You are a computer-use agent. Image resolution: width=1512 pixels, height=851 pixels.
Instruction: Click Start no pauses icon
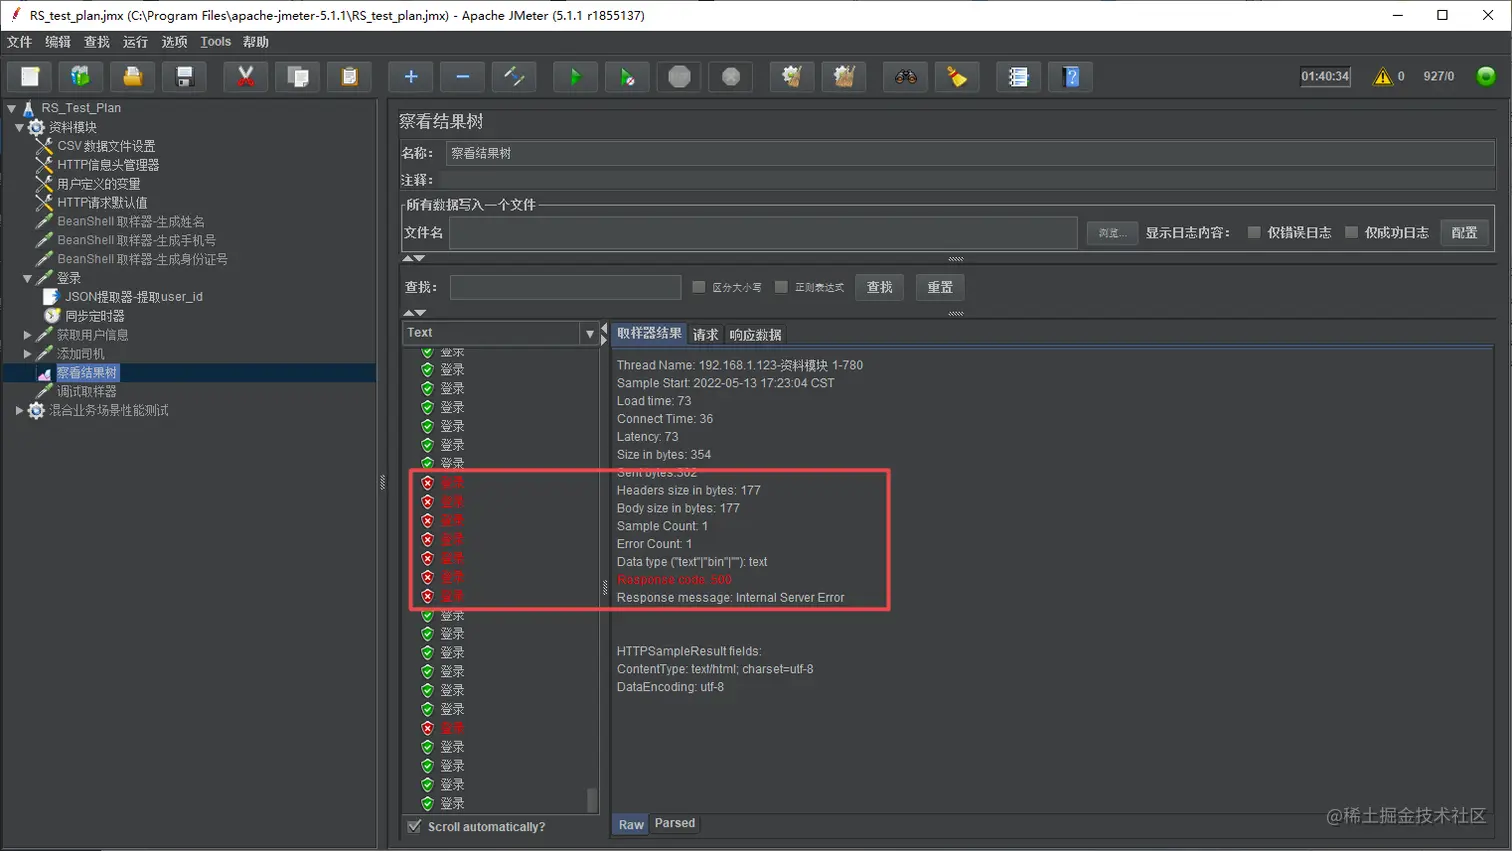tap(627, 77)
